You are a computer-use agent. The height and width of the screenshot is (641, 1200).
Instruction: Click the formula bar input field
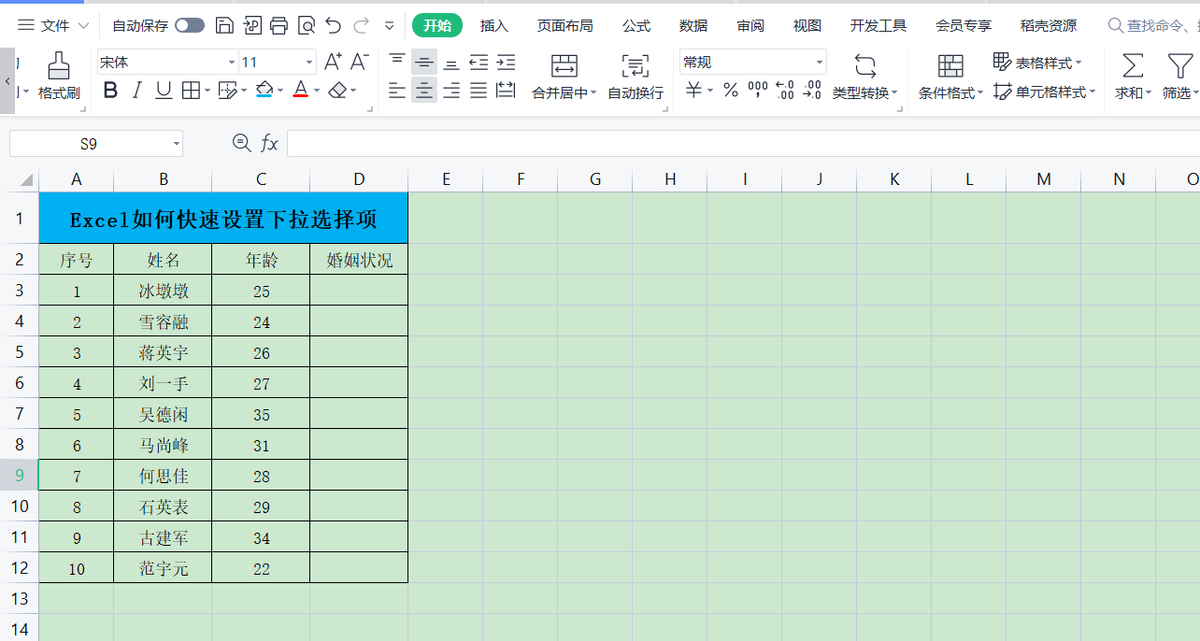click(x=743, y=144)
